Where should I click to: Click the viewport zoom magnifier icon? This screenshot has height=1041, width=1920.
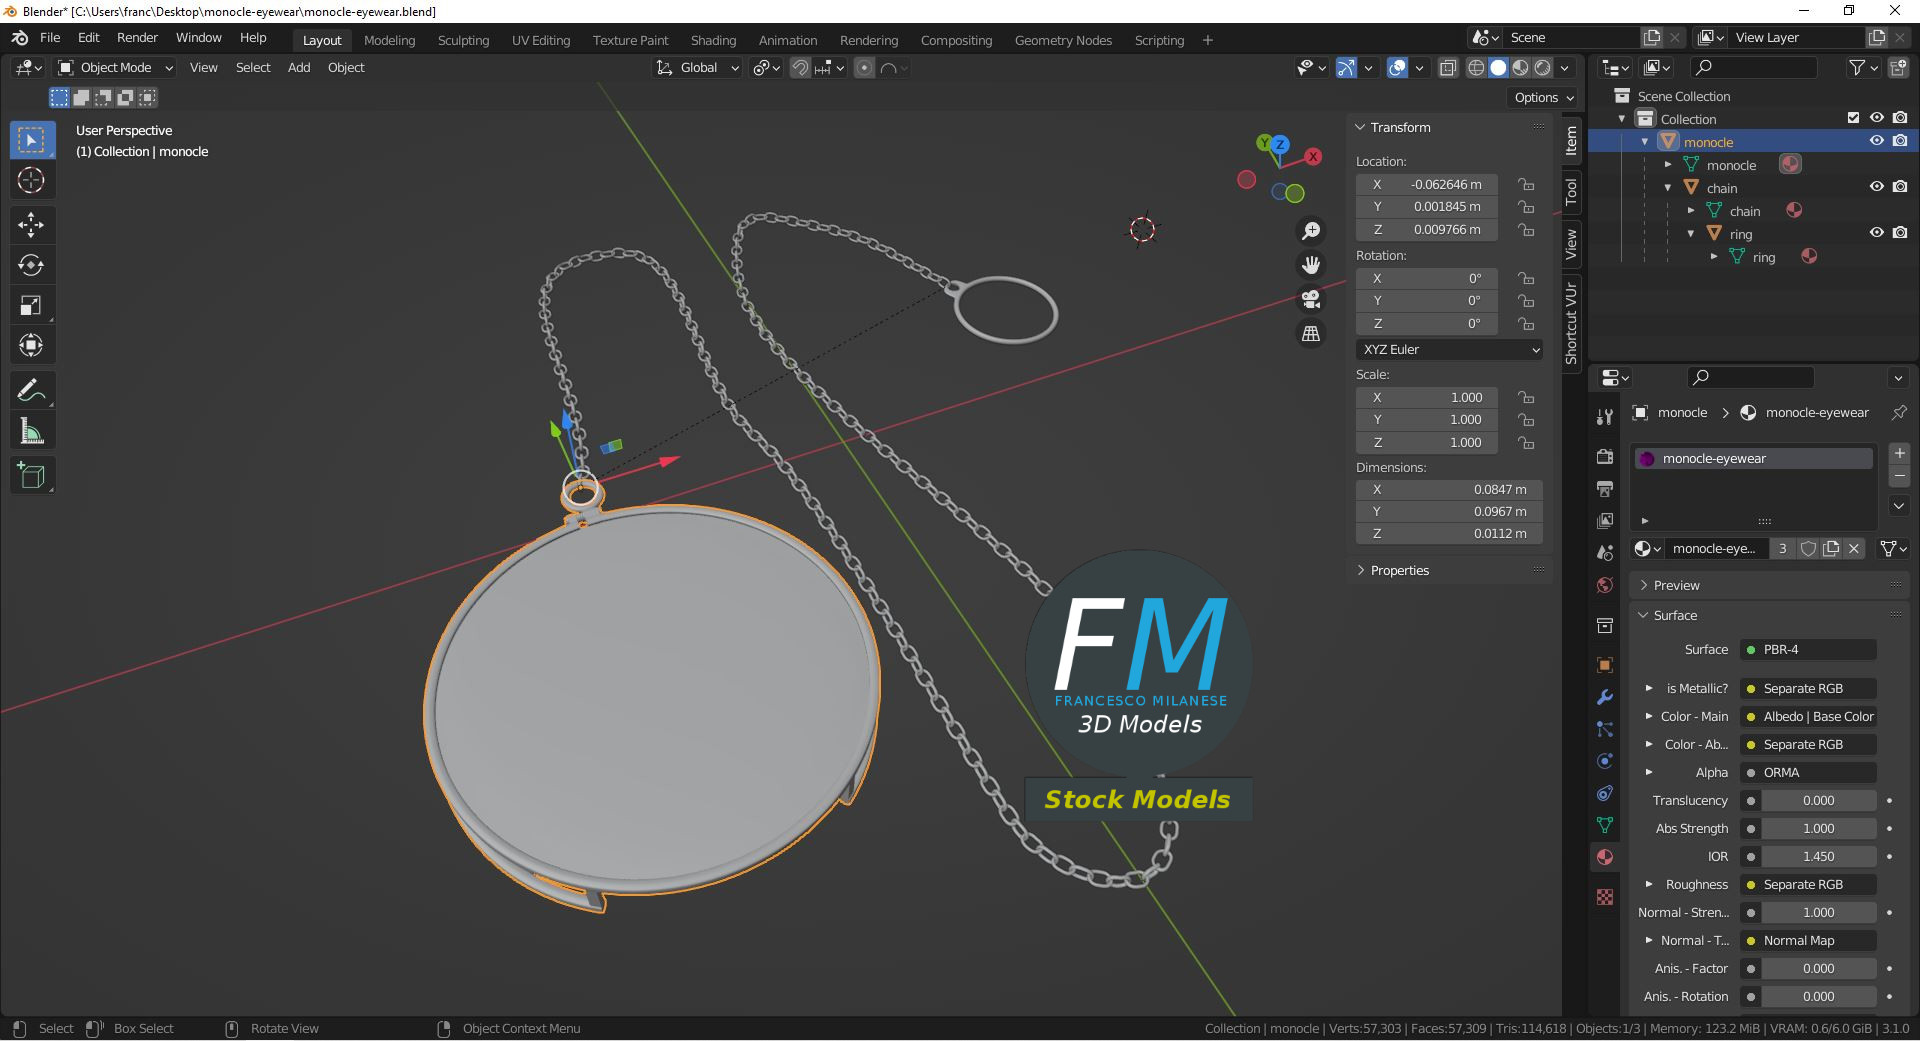[1311, 231]
